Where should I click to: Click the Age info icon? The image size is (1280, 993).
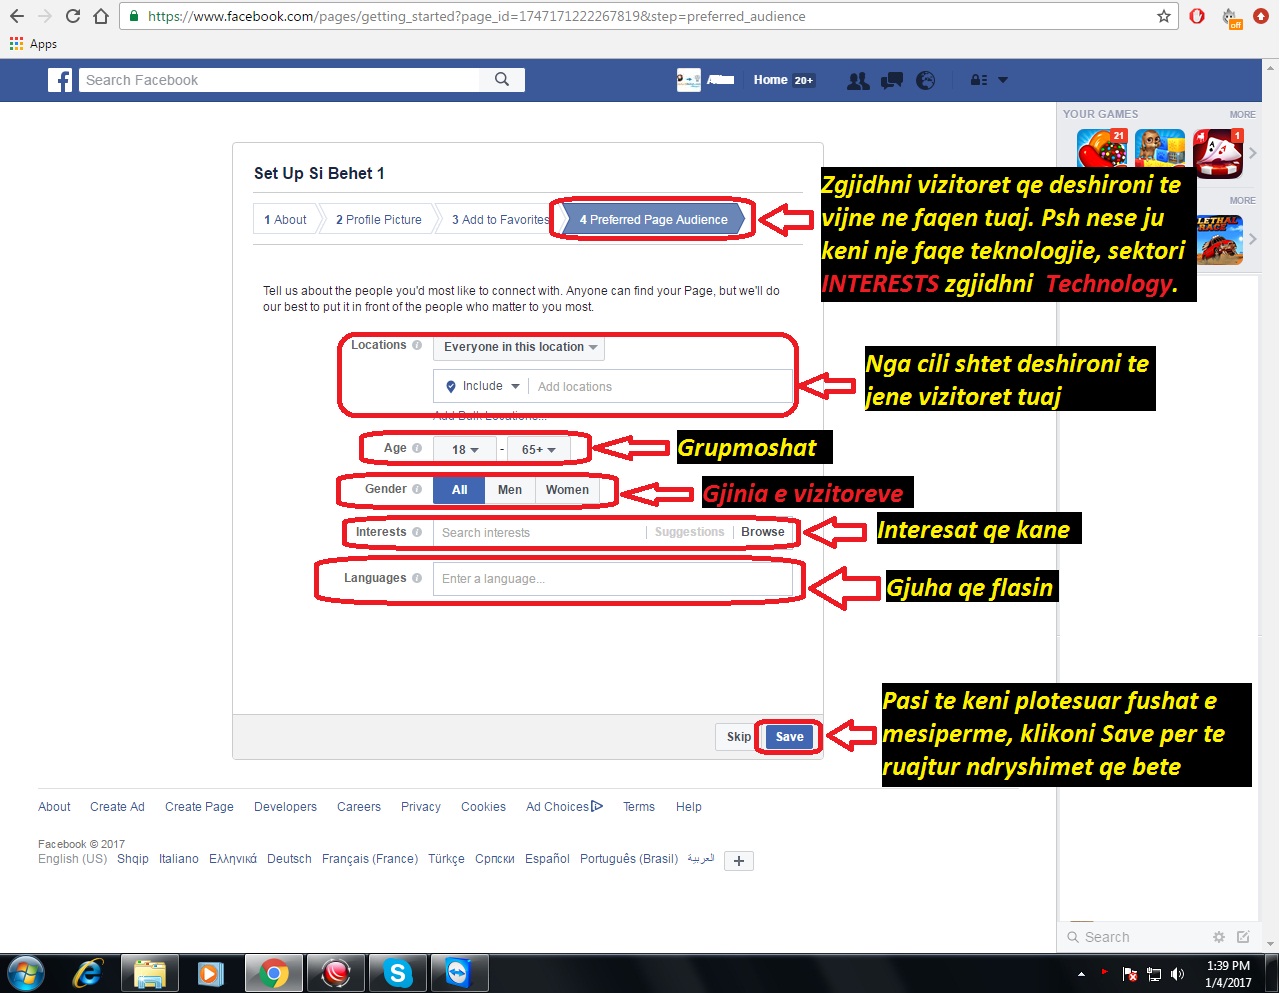pyautogui.click(x=417, y=448)
